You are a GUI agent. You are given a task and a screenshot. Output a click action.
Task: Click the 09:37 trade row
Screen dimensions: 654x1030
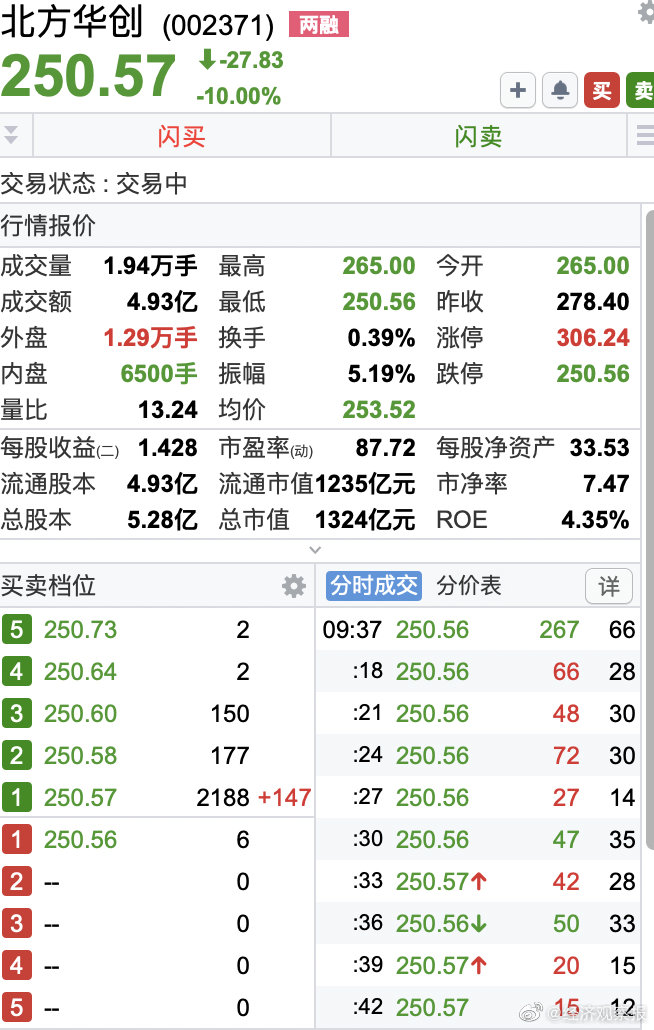point(479,629)
